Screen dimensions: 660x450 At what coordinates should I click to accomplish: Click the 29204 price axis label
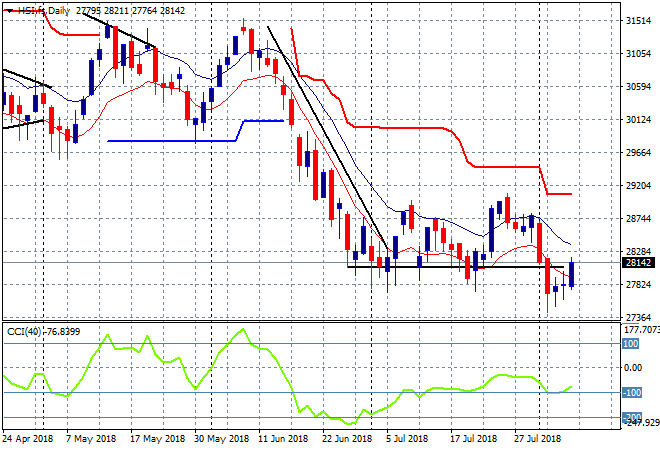tap(639, 185)
